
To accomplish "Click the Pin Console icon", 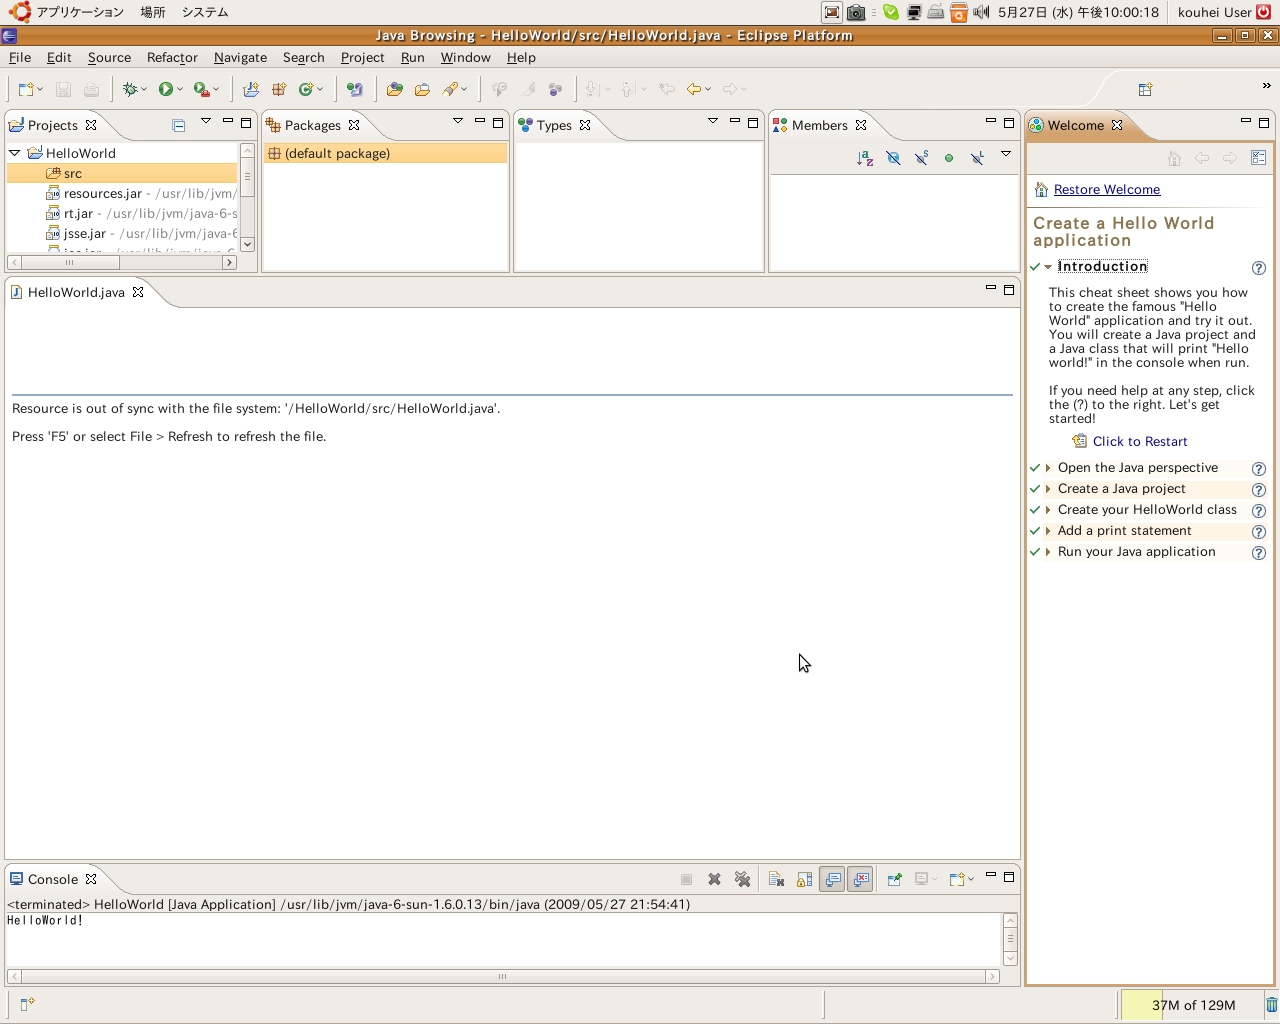I will tap(894, 880).
